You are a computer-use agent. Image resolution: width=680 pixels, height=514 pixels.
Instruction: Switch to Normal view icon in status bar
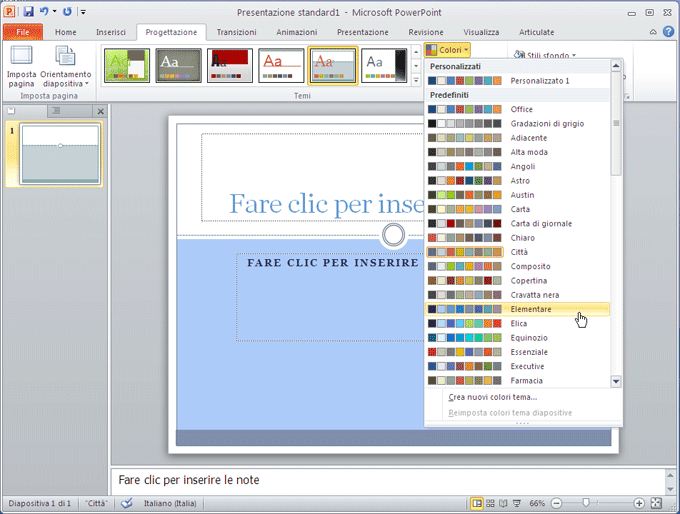(x=477, y=503)
